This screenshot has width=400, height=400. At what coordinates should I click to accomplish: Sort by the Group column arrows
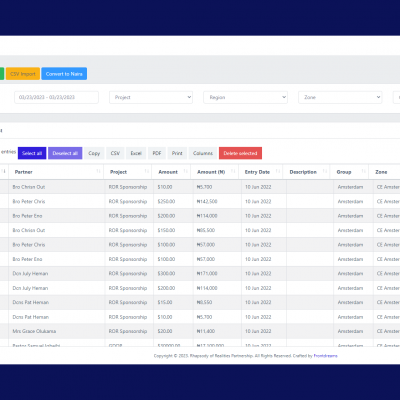(364, 171)
